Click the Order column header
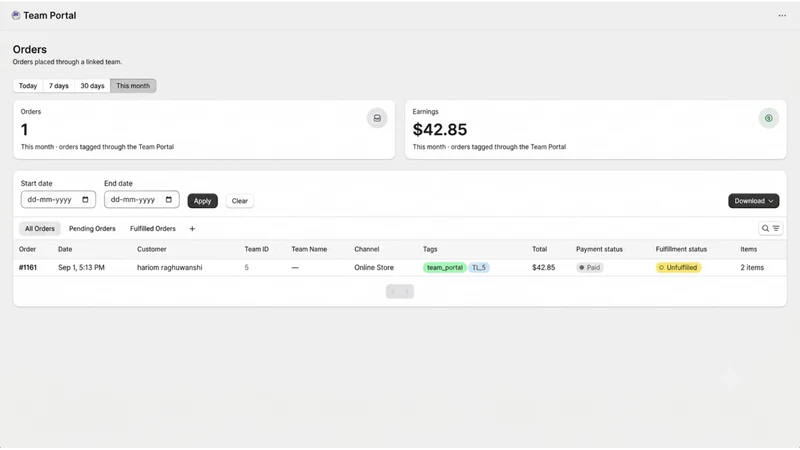This screenshot has width=800, height=450. coord(28,249)
